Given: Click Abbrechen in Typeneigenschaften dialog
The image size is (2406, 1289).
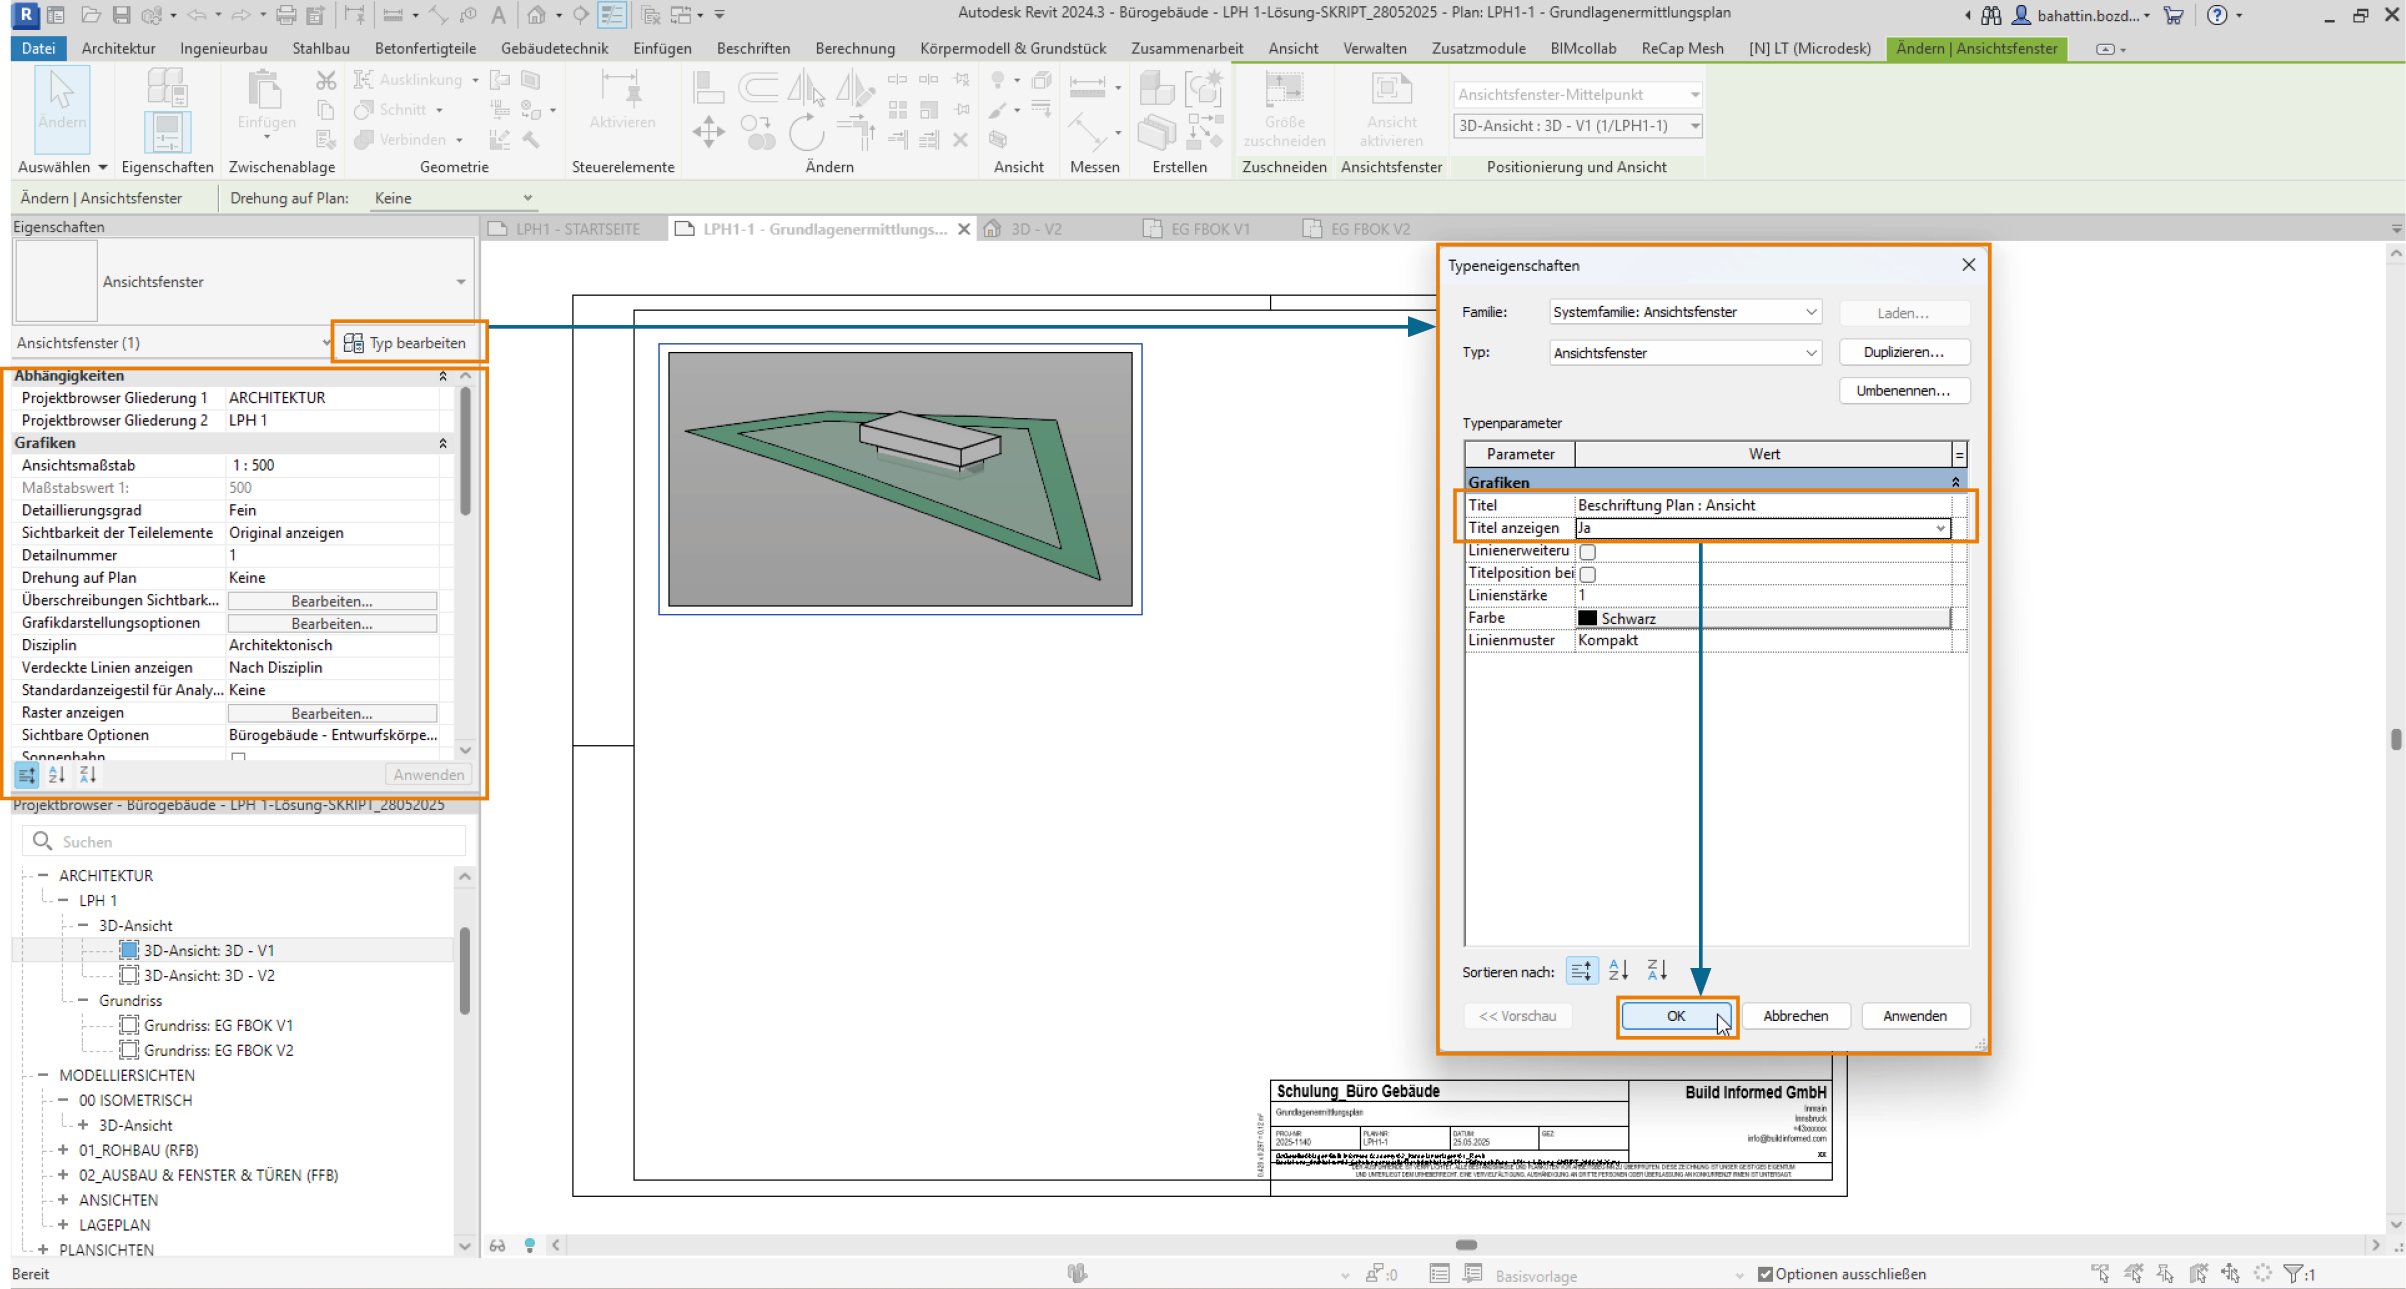Looking at the screenshot, I should coord(1795,1016).
